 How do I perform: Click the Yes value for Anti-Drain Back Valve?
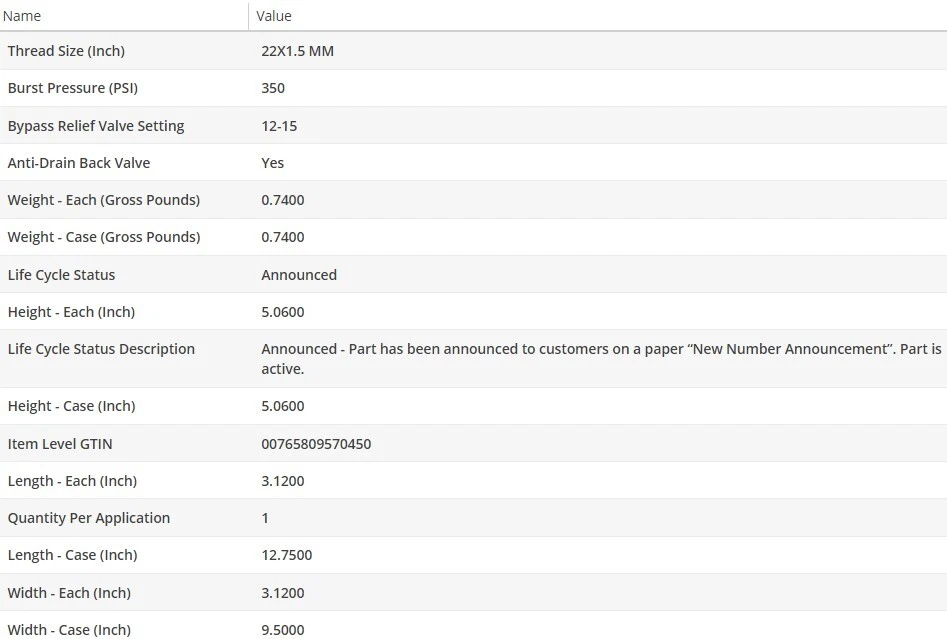coord(273,163)
